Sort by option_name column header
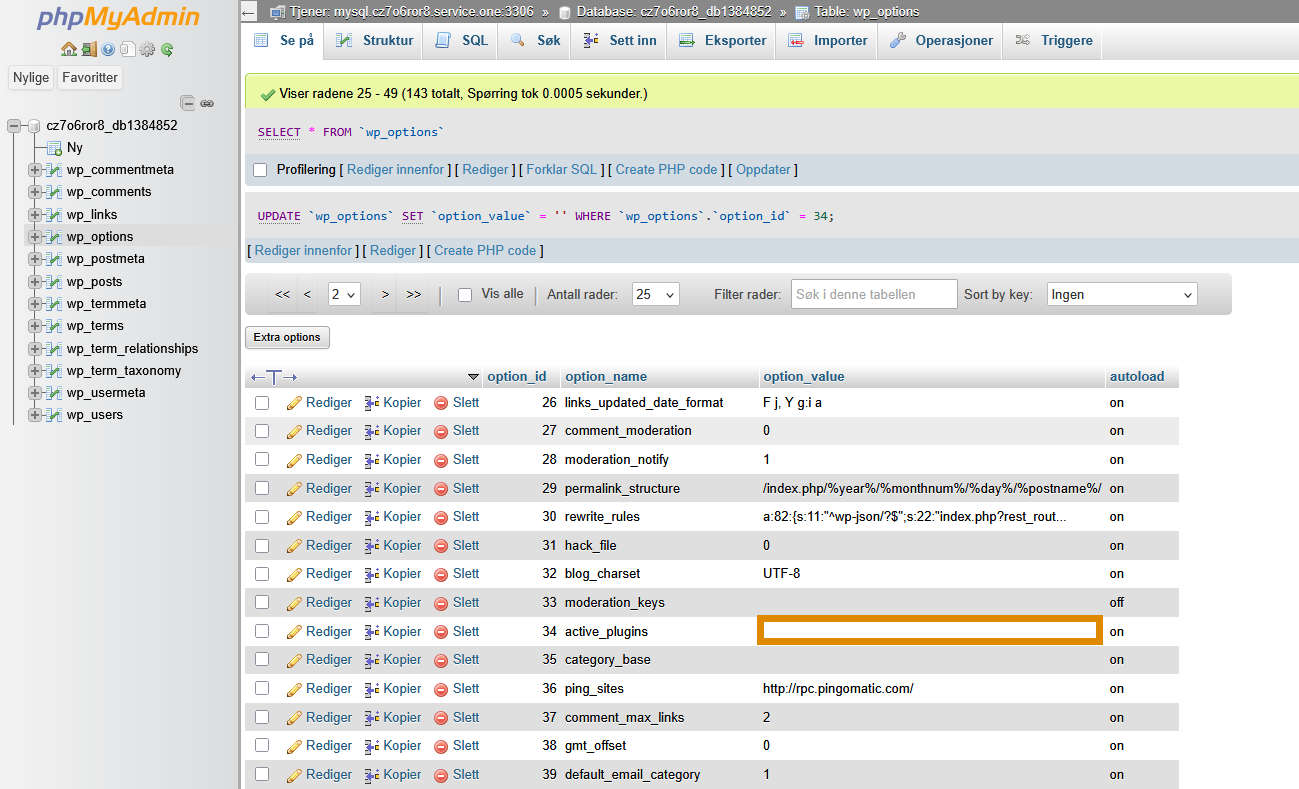The width and height of the screenshot is (1299, 789). 606,377
